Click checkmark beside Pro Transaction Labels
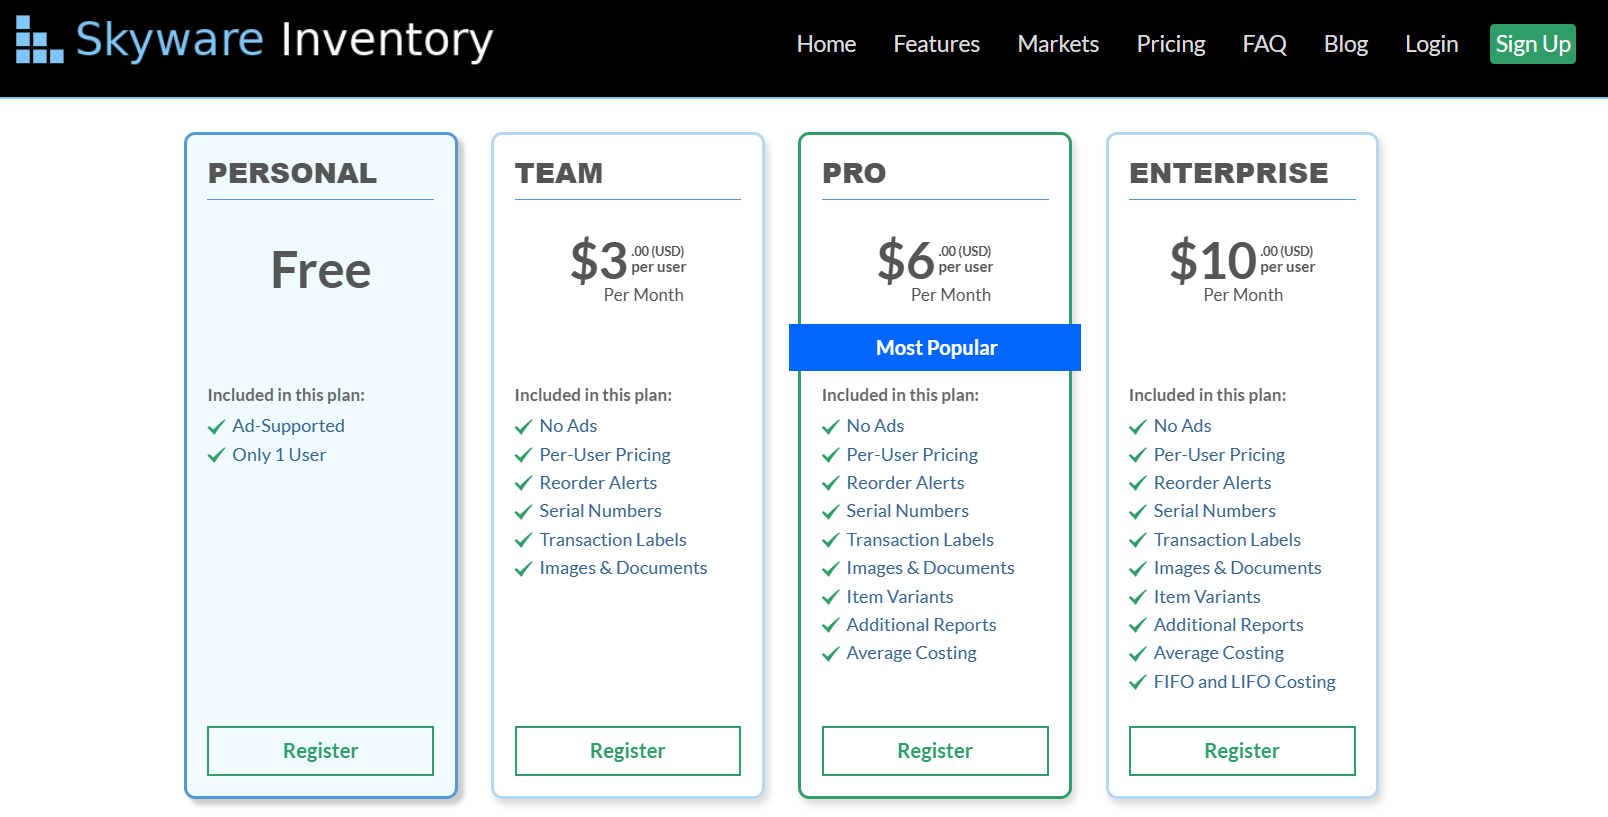This screenshot has width=1608, height=817. [830, 541]
